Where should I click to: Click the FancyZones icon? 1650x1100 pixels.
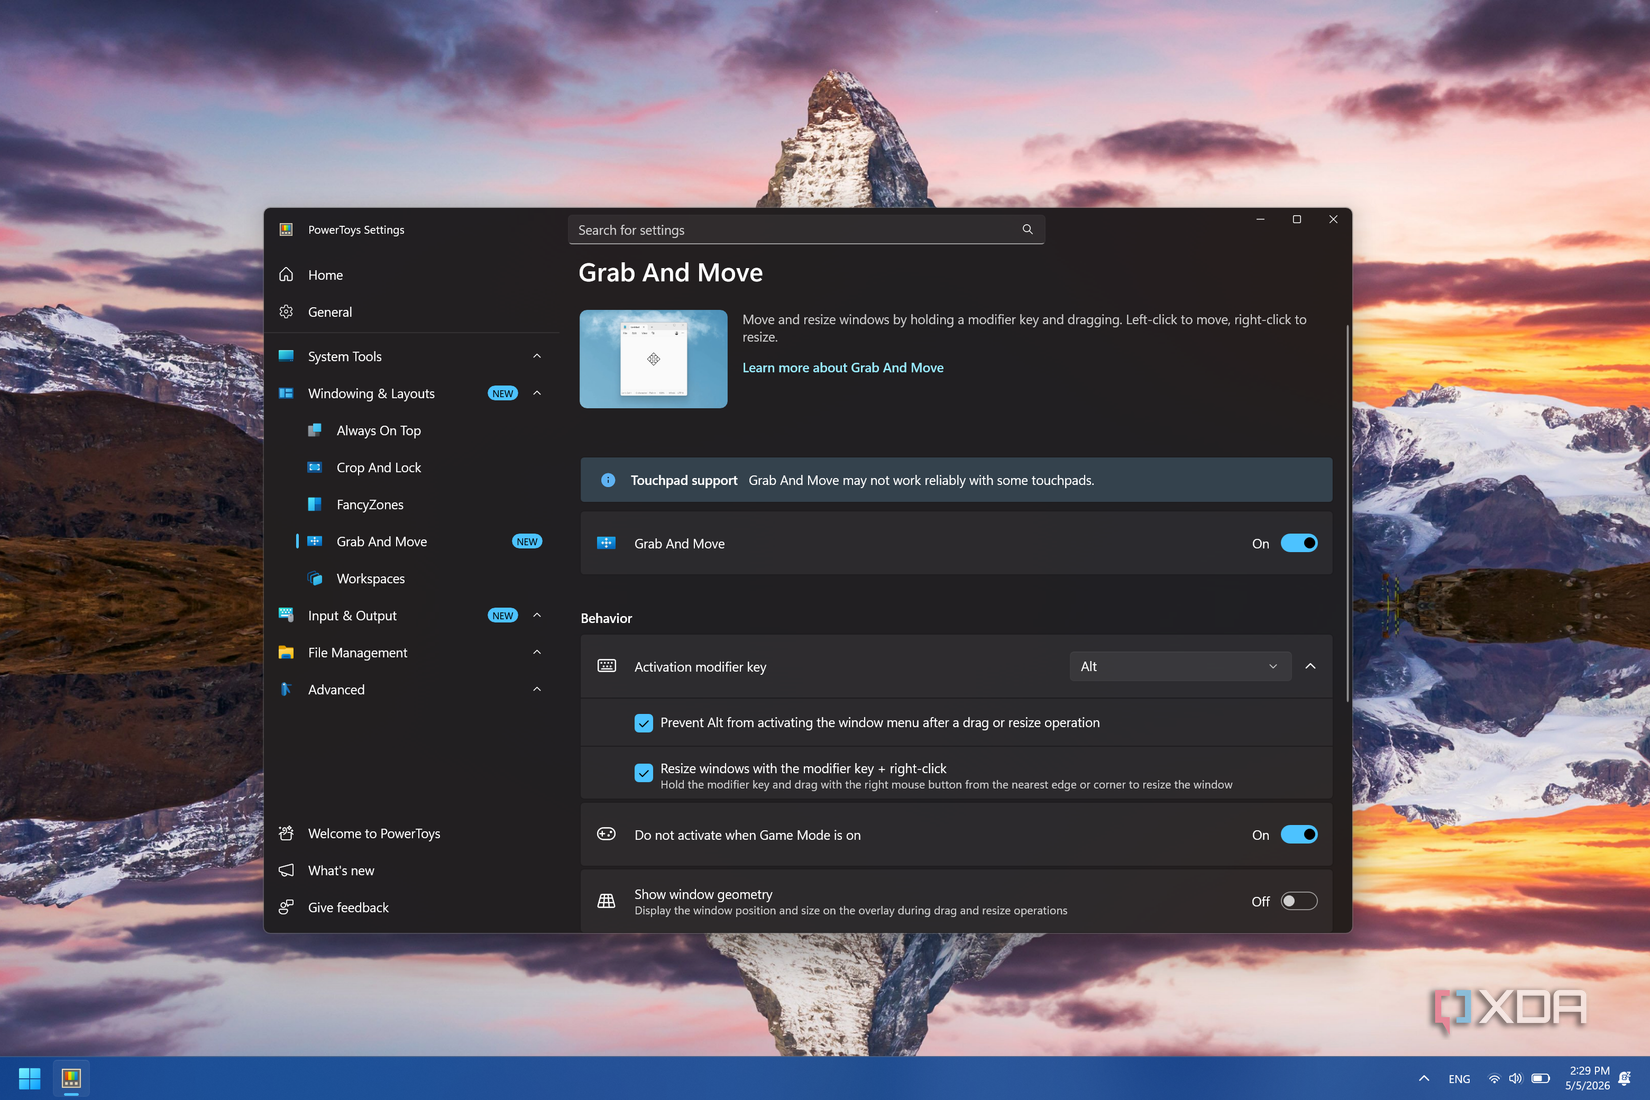point(315,504)
